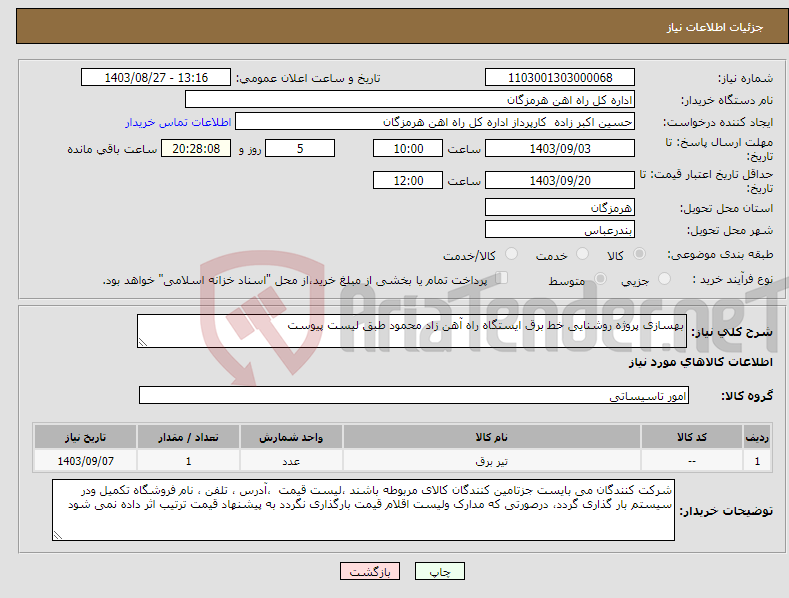
Task: Click the بازگشت (Back) button
Action: [x=370, y=571]
